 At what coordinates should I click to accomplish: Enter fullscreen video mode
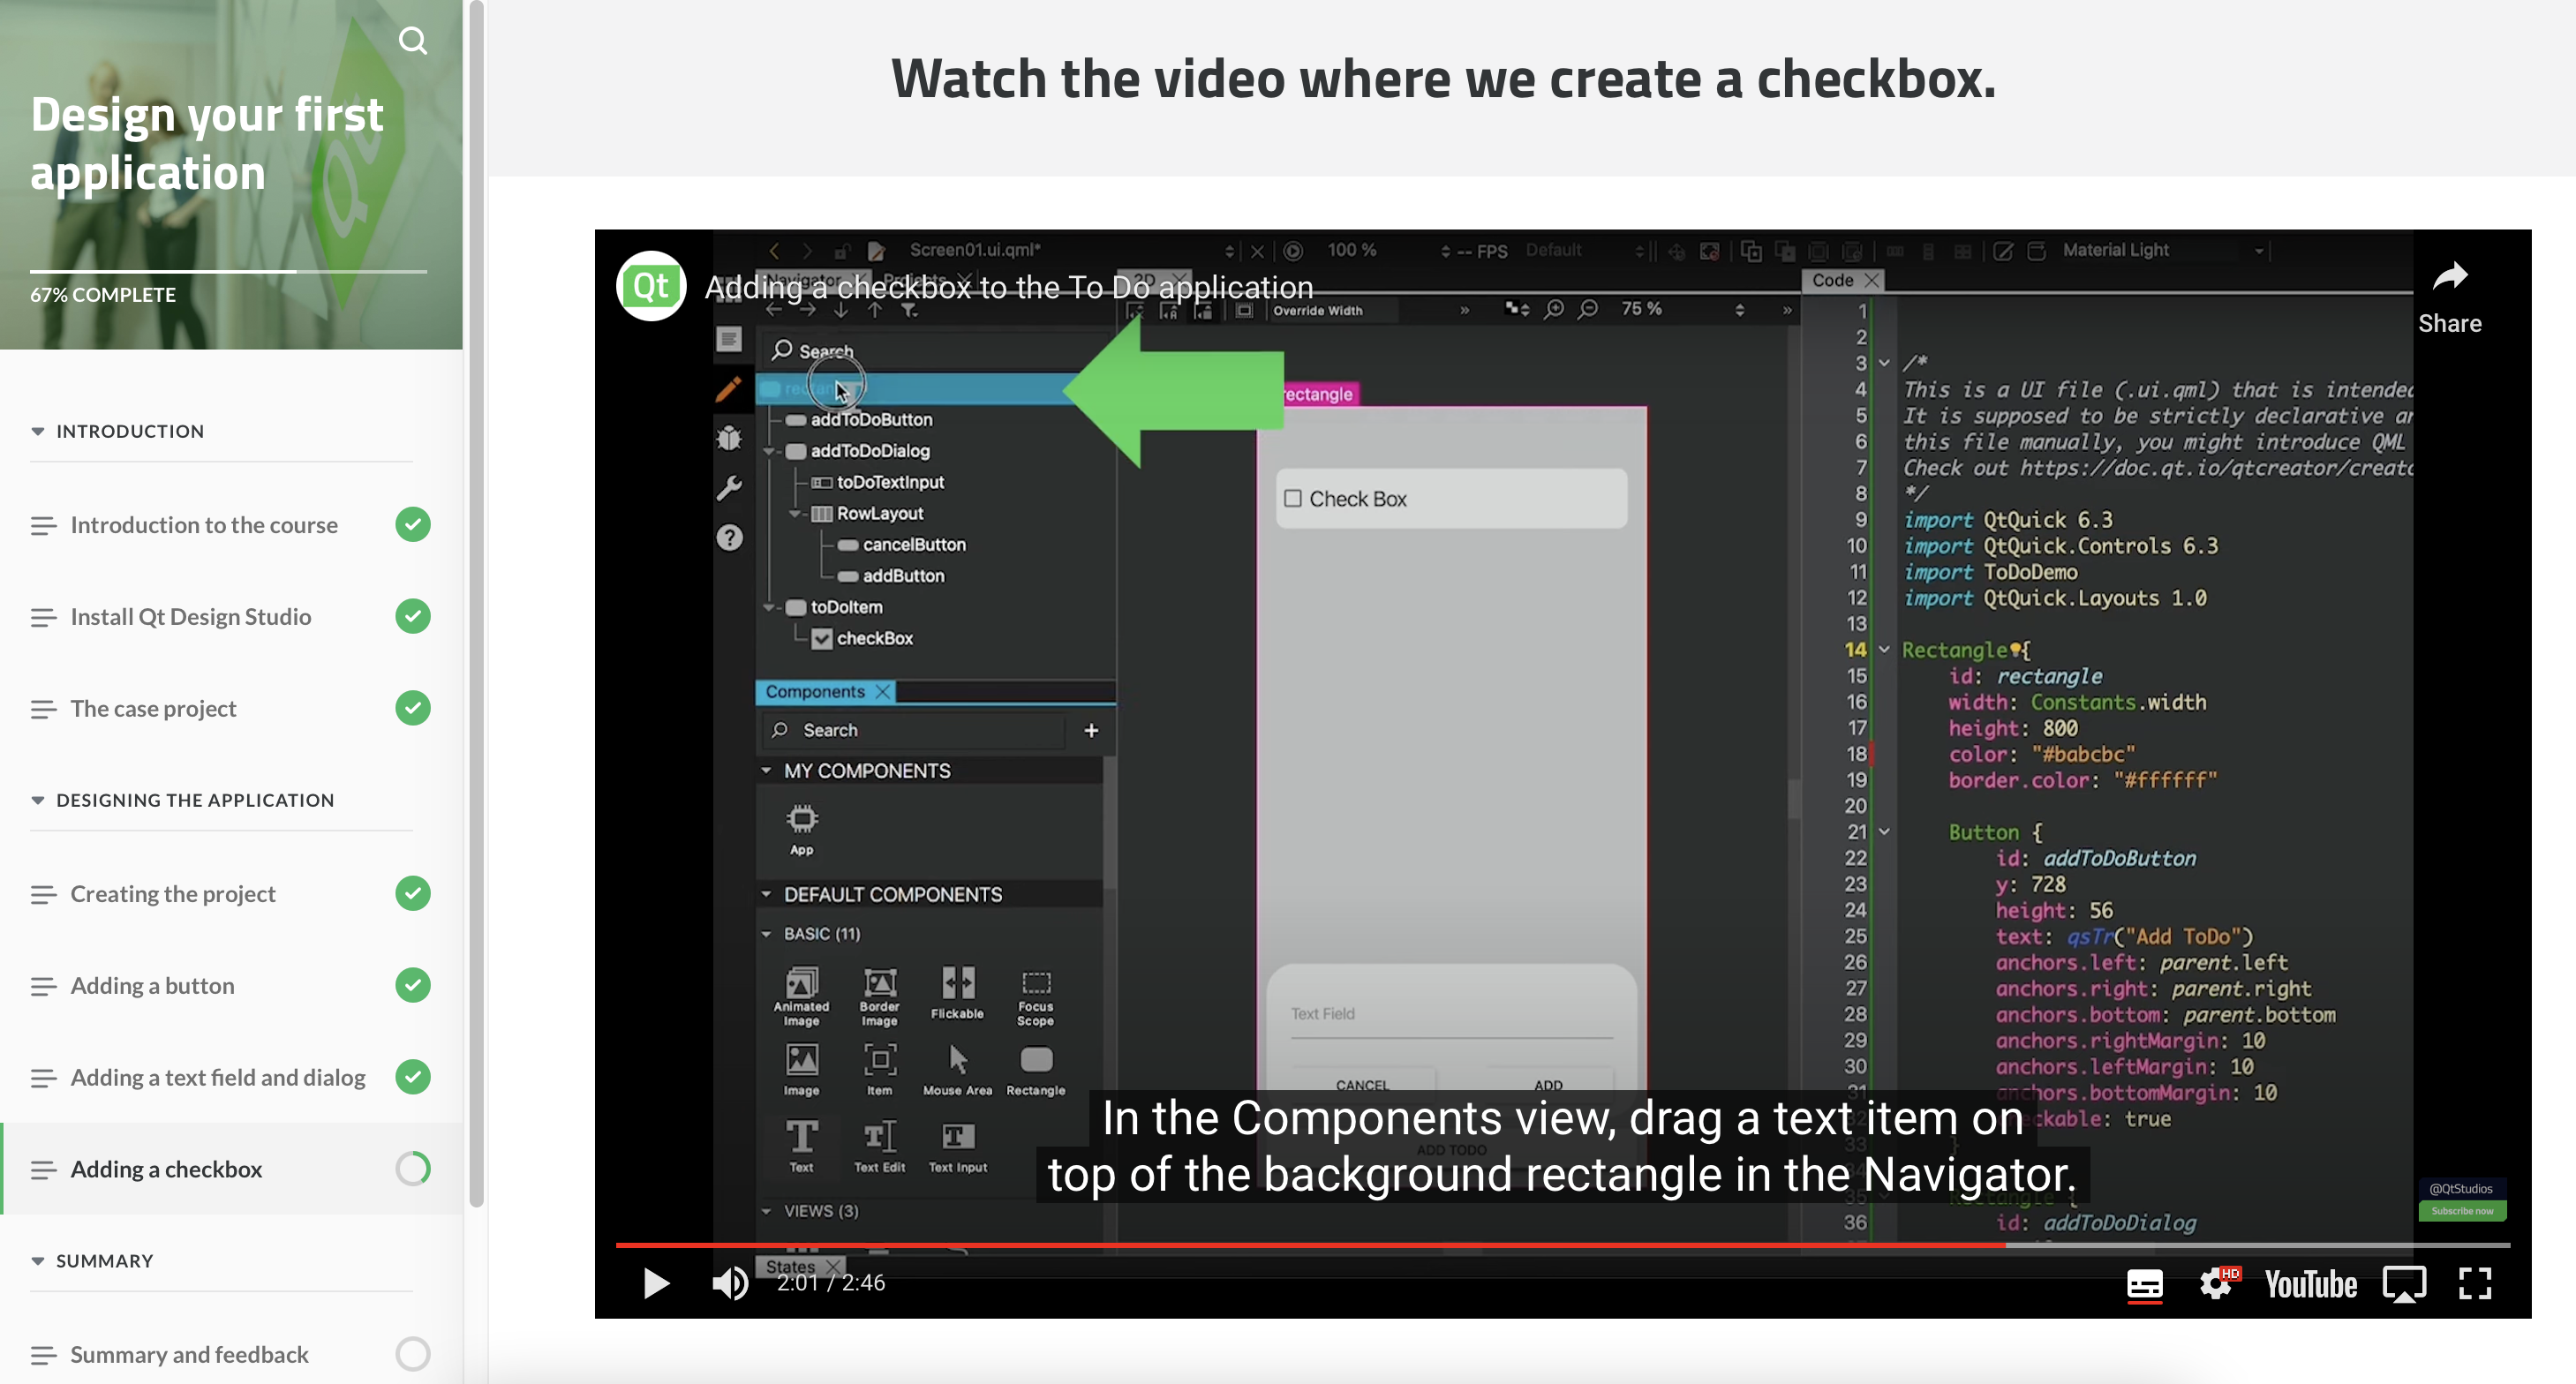(x=2475, y=1283)
